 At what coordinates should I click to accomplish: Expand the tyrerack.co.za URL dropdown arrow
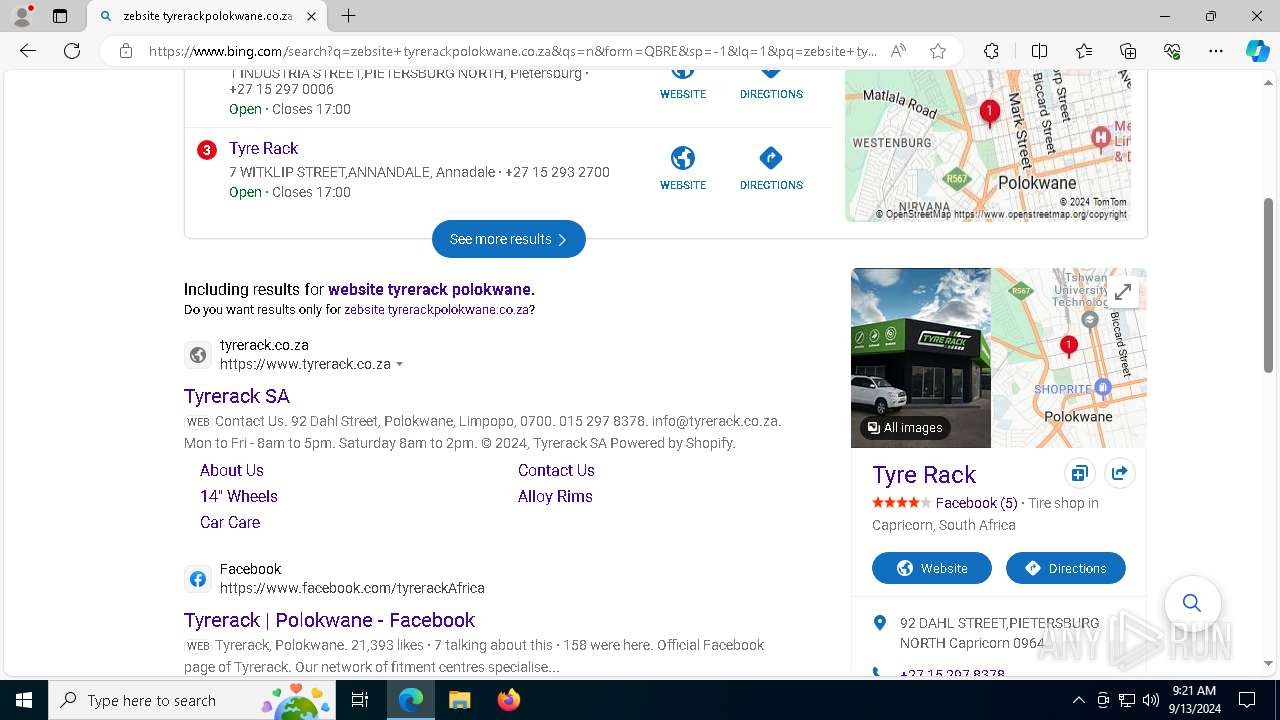pyautogui.click(x=399, y=365)
